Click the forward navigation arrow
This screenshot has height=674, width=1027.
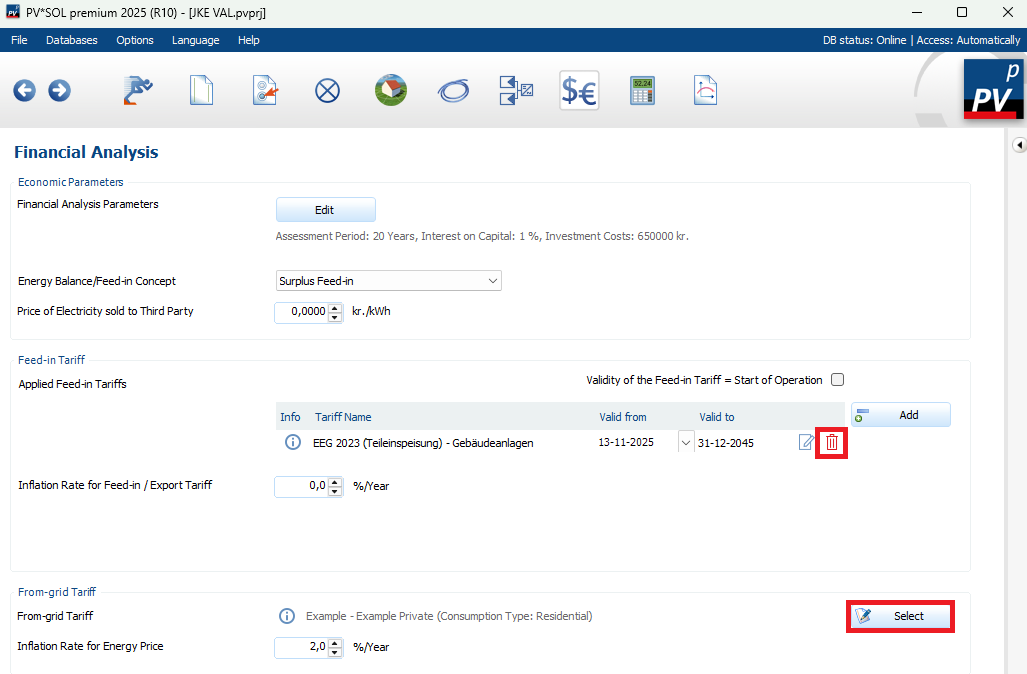coord(59,91)
